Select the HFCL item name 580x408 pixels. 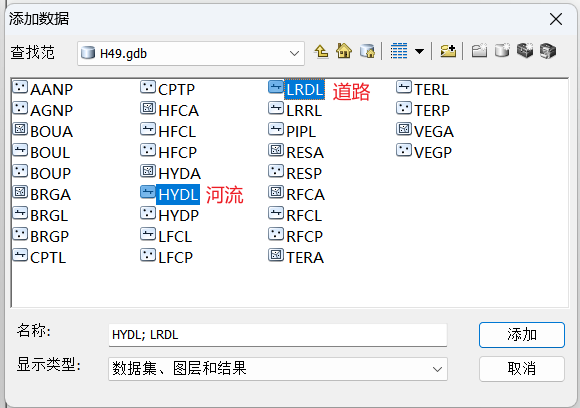tap(177, 132)
